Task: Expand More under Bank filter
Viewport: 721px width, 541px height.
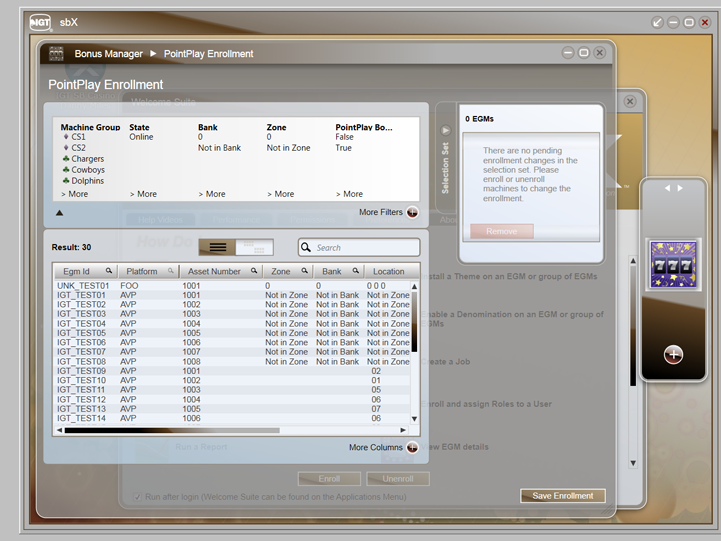Action: [212, 194]
